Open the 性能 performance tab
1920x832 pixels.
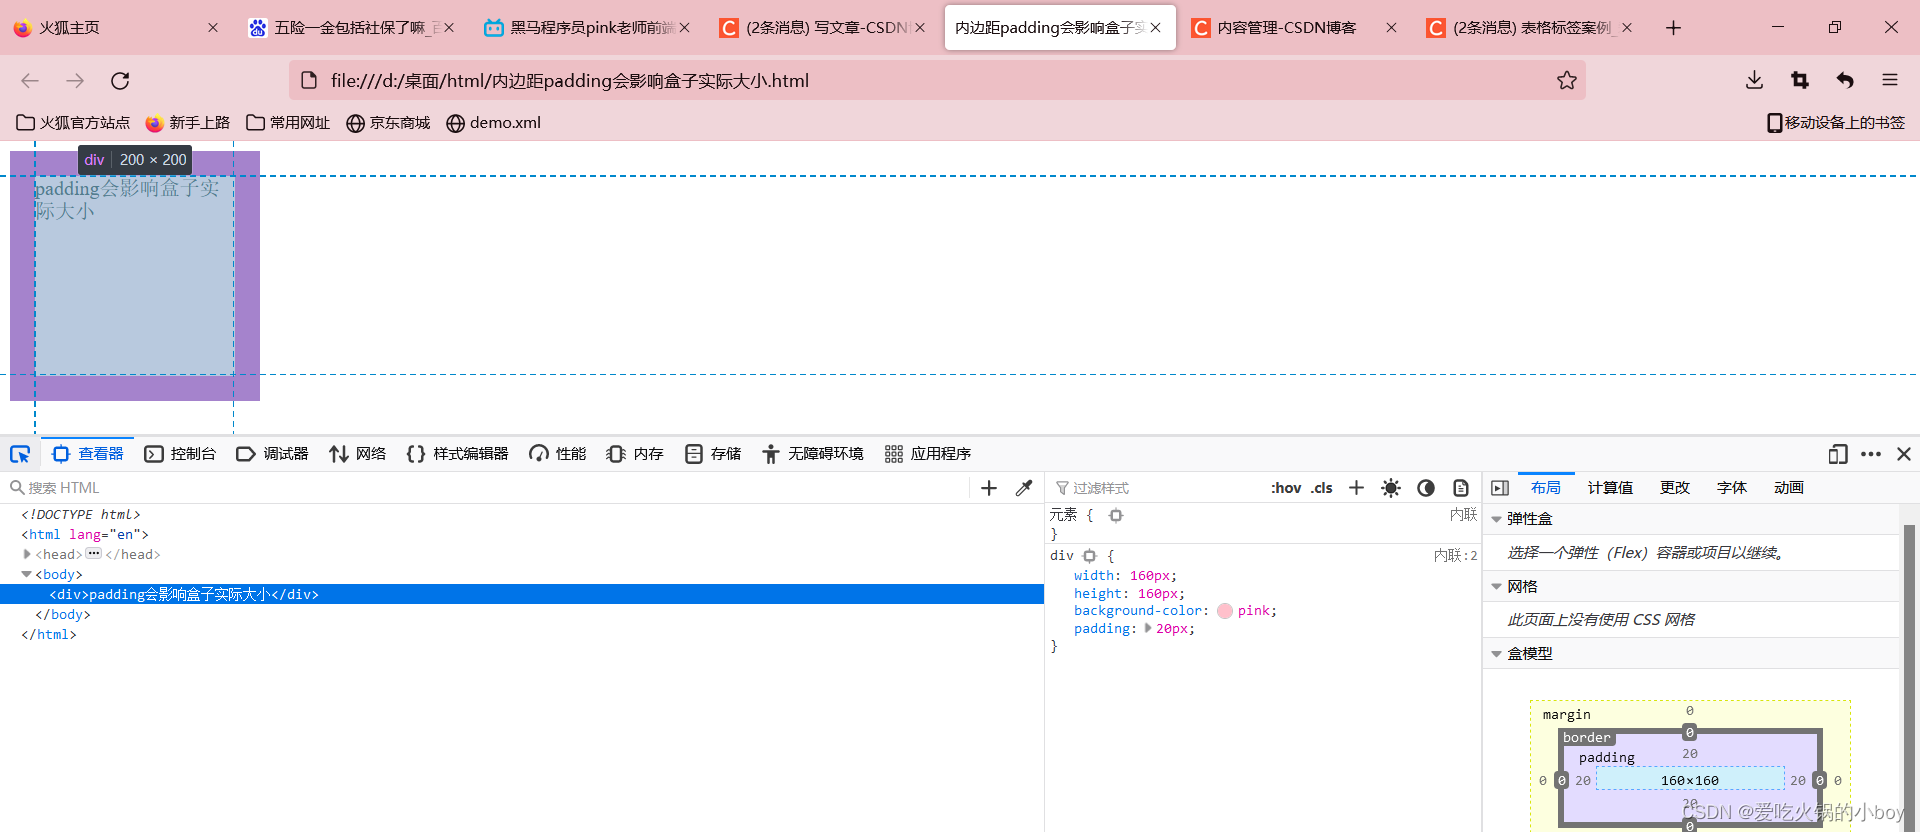tap(557, 454)
